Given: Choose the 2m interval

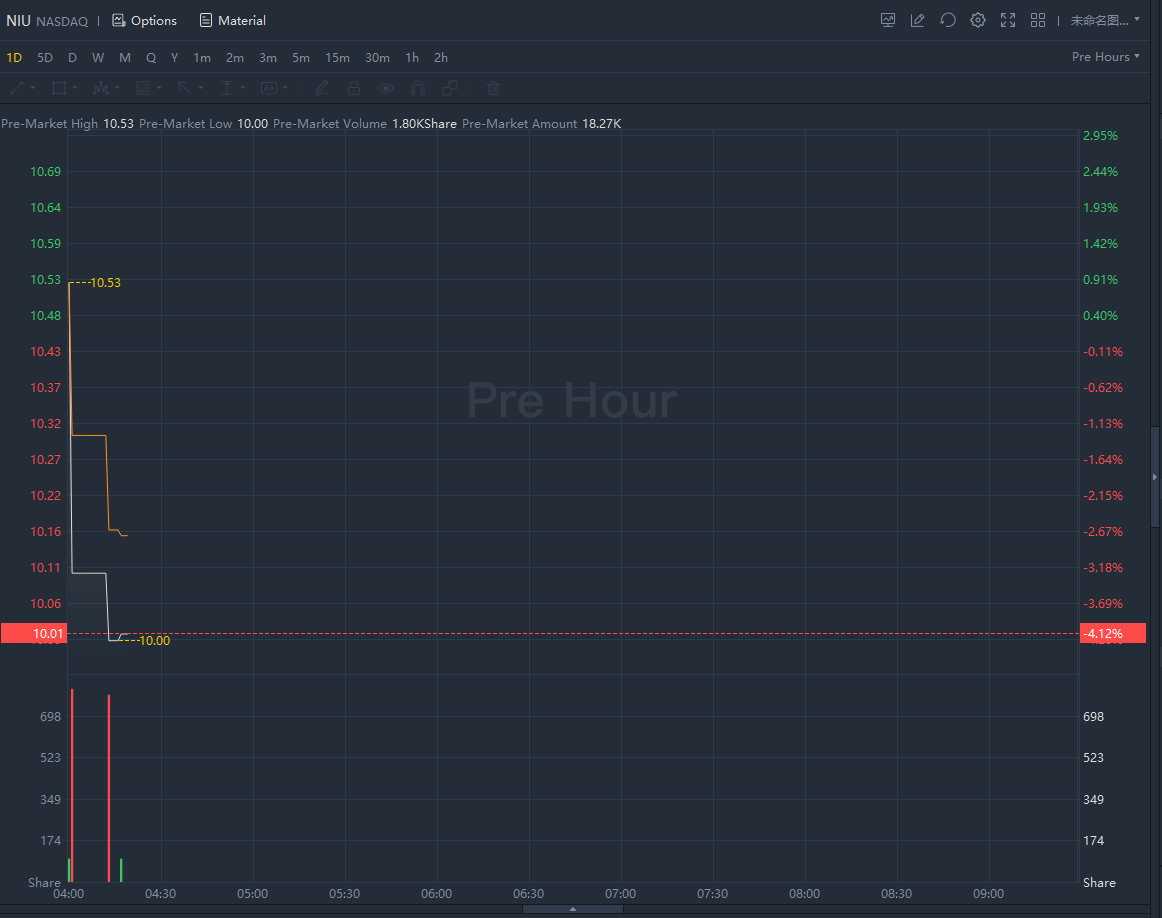Looking at the screenshot, I should click(235, 58).
